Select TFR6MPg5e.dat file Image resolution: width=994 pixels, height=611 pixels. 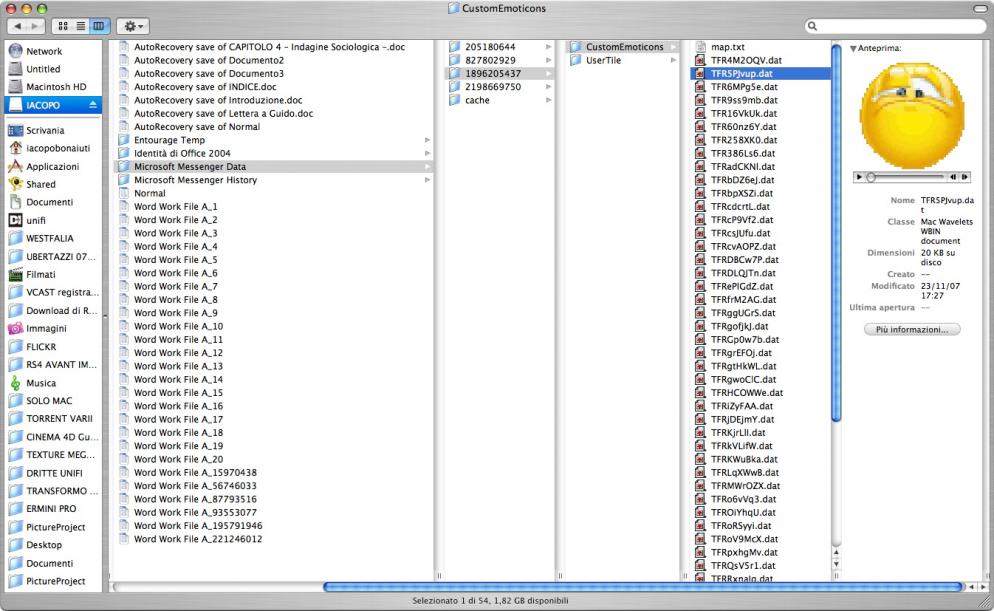click(x=744, y=87)
